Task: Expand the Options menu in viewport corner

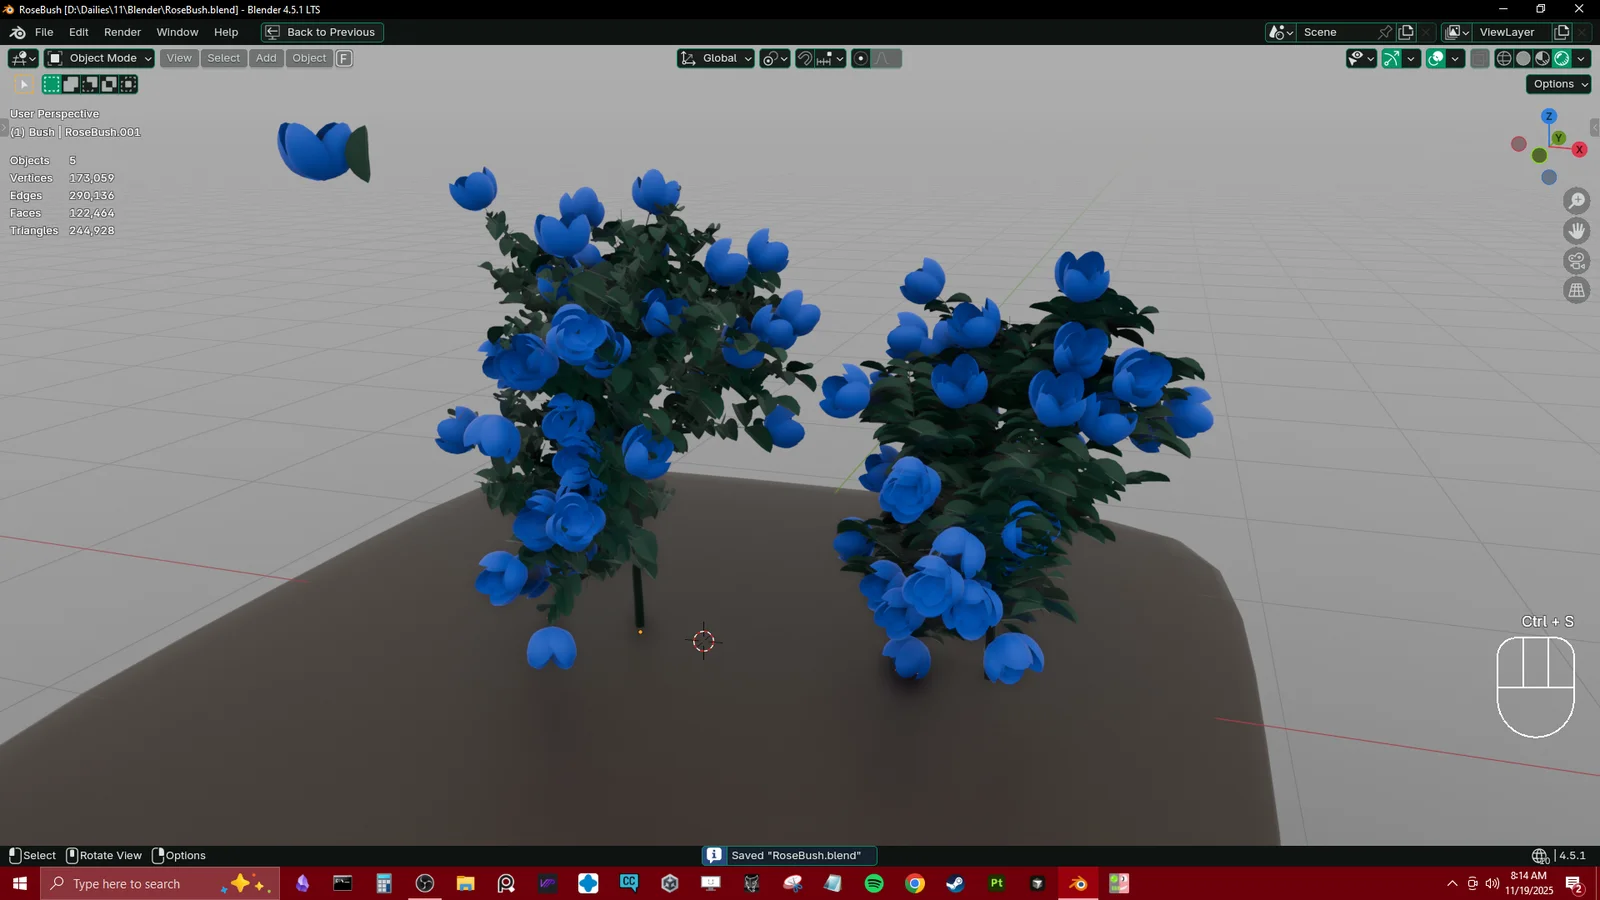Action: (x=1557, y=84)
